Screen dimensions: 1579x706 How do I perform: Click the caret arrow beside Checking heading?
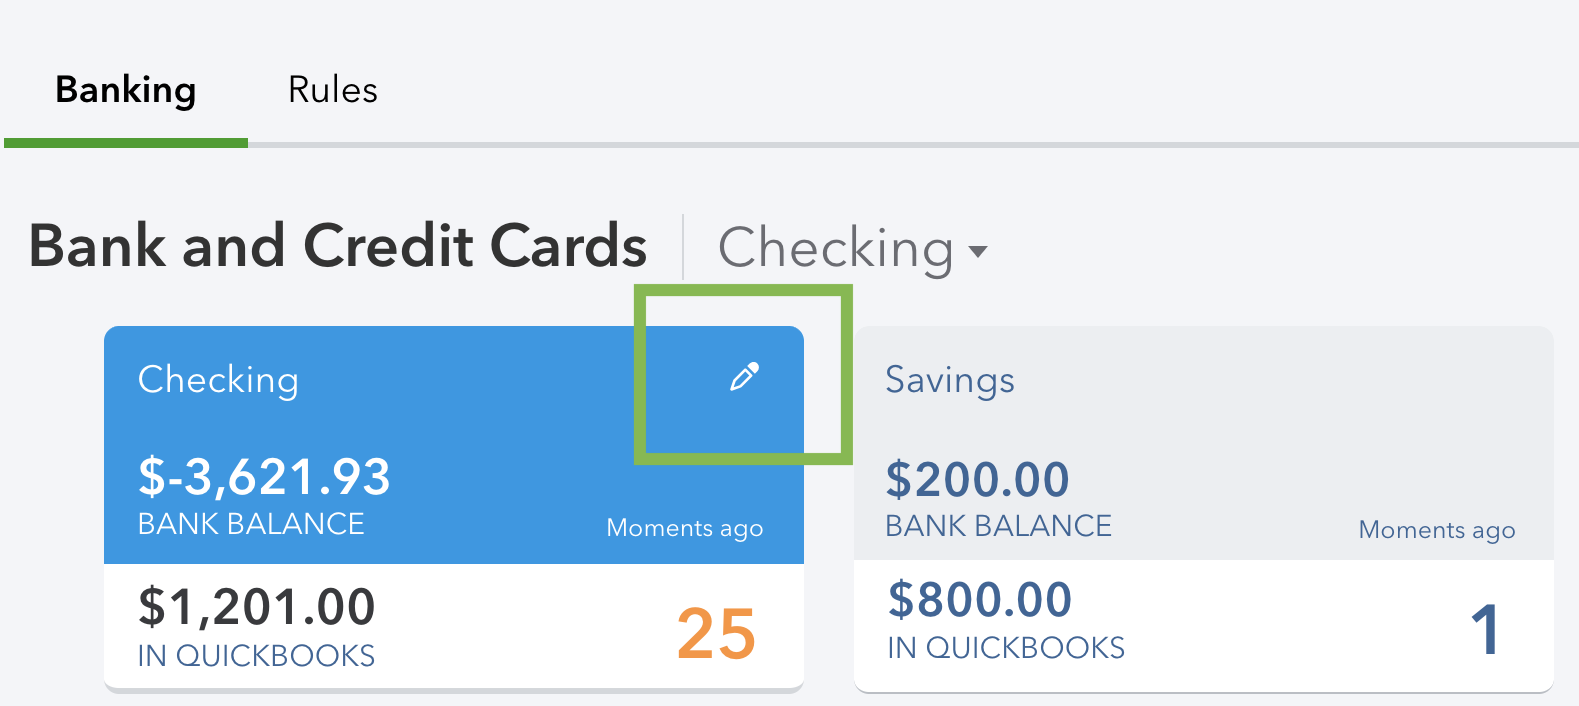pos(978,251)
